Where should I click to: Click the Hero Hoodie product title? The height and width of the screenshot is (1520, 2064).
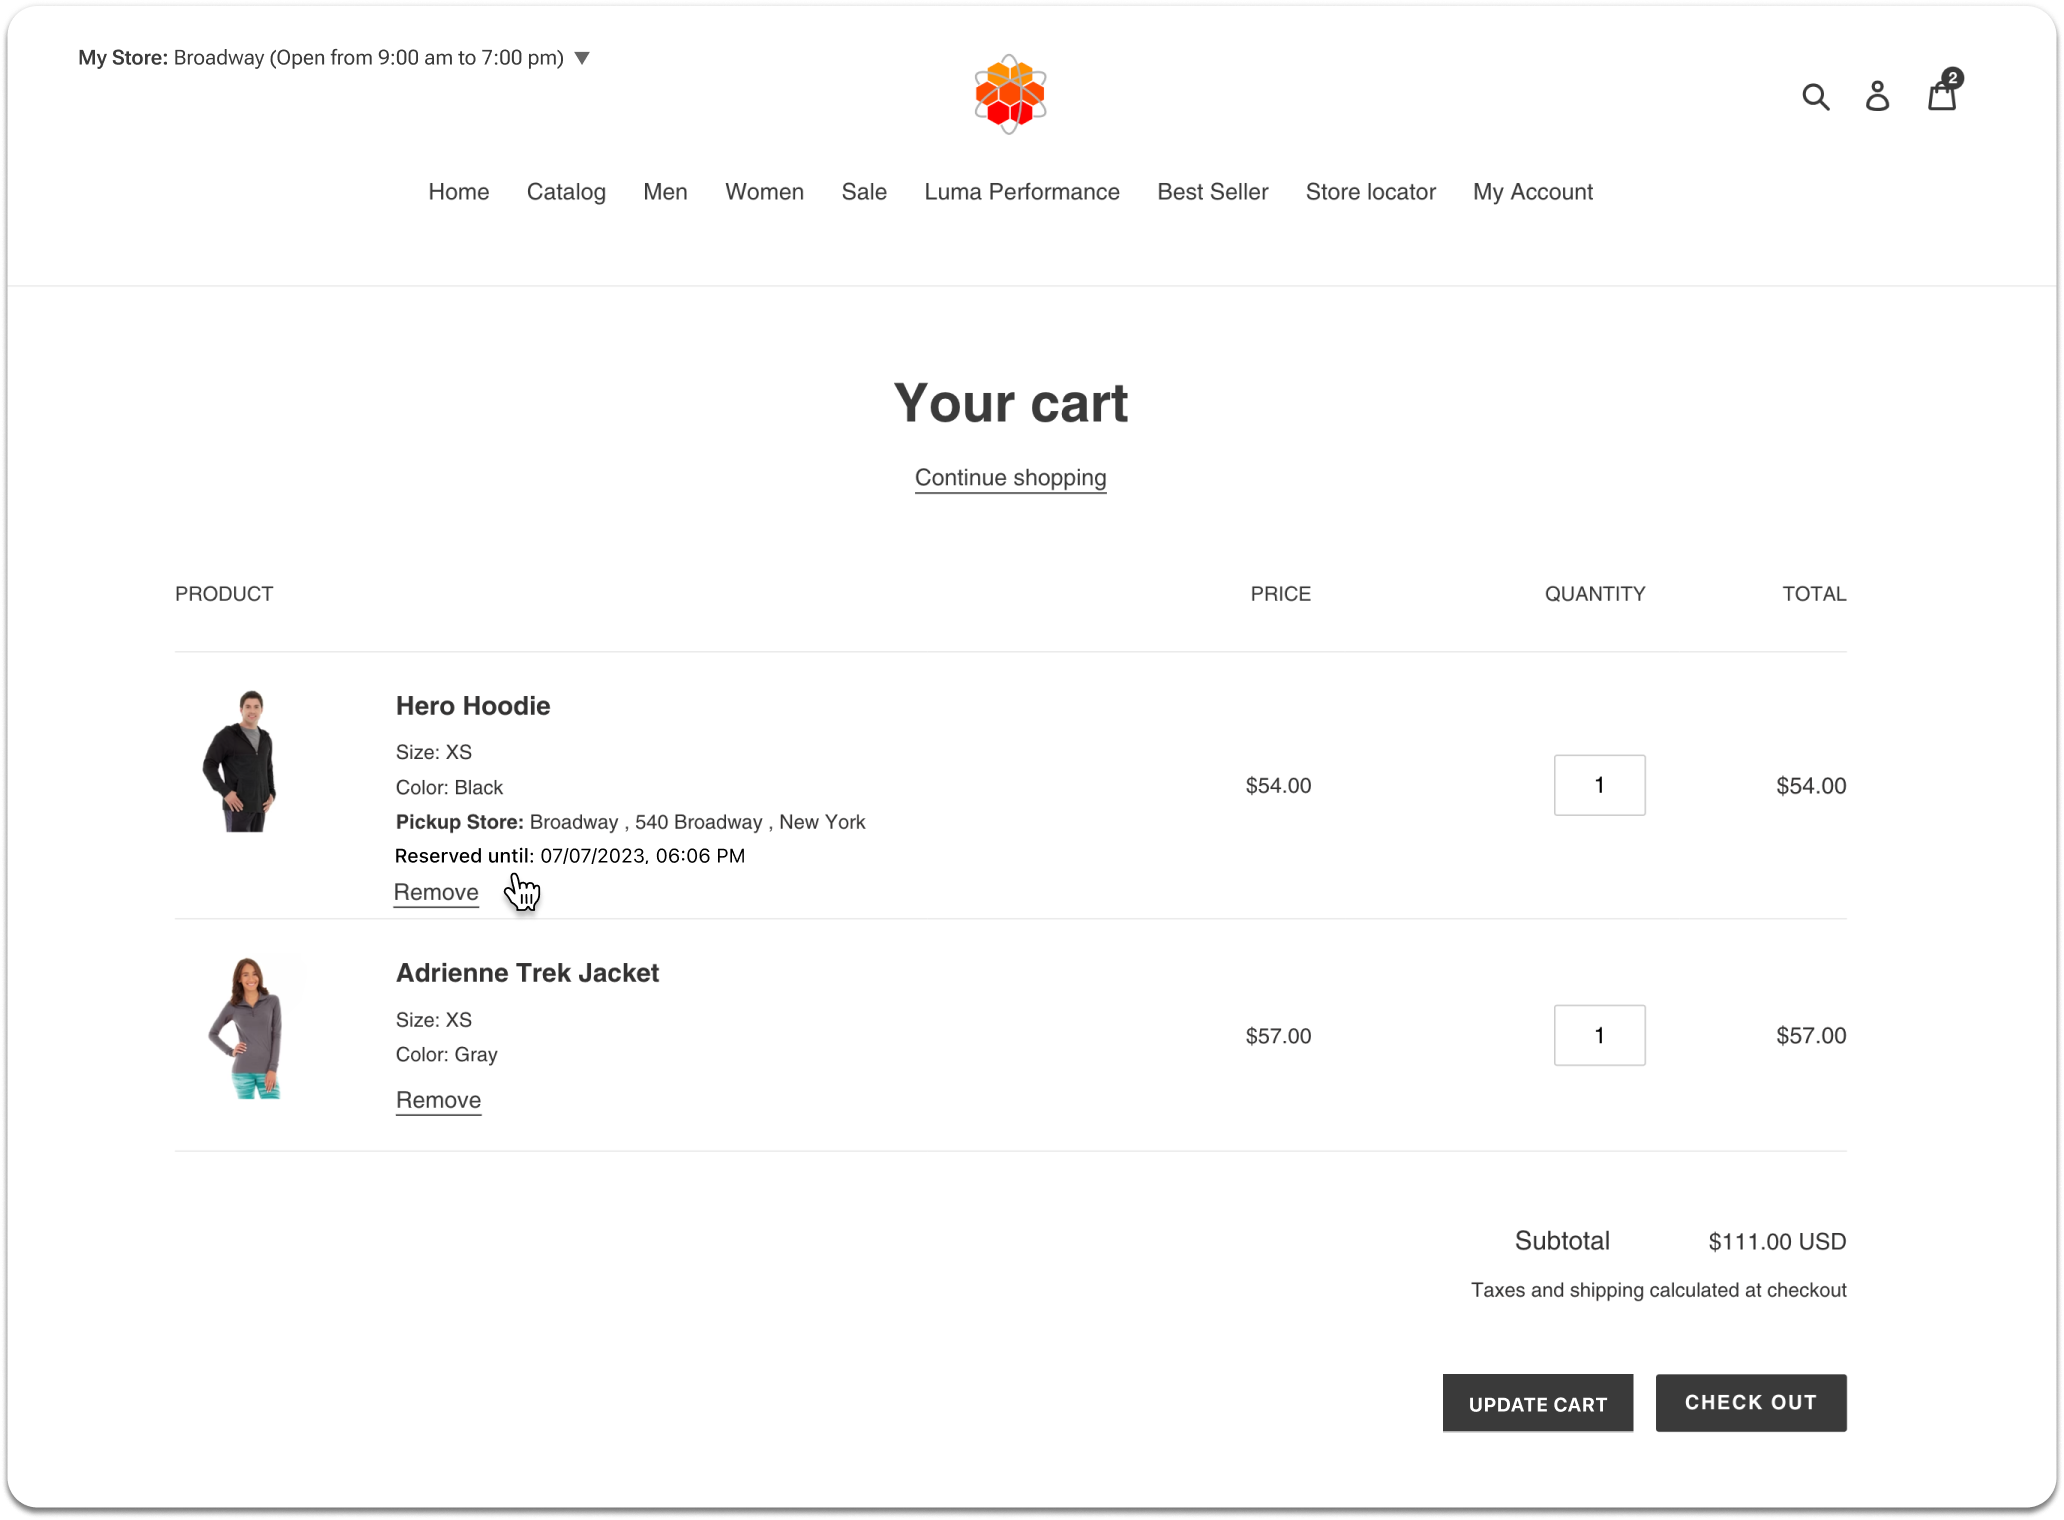[473, 706]
